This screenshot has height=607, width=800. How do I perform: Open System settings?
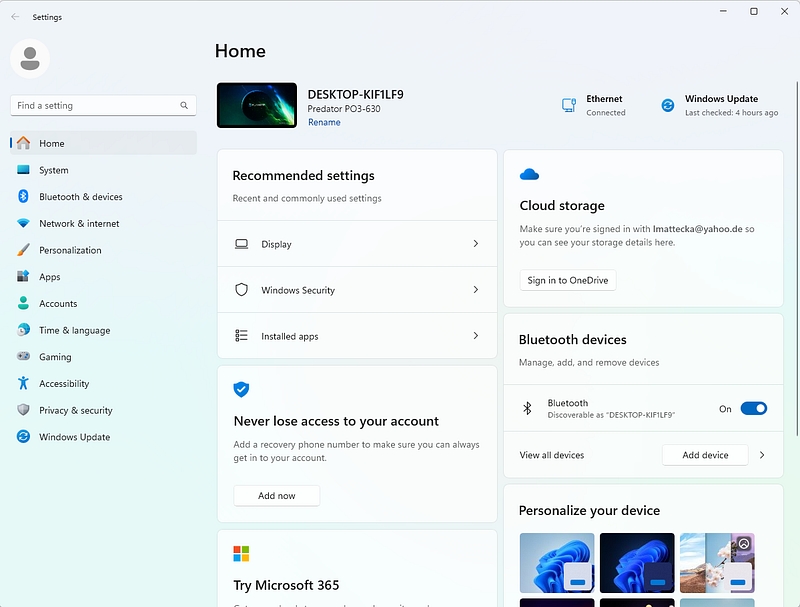click(104, 170)
